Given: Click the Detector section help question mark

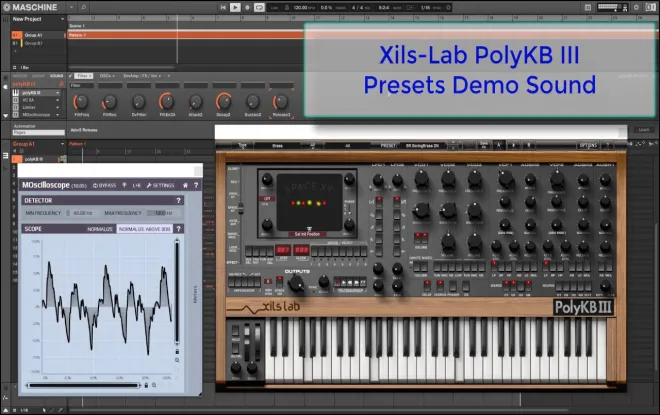Looking at the screenshot, I should [x=178, y=200].
